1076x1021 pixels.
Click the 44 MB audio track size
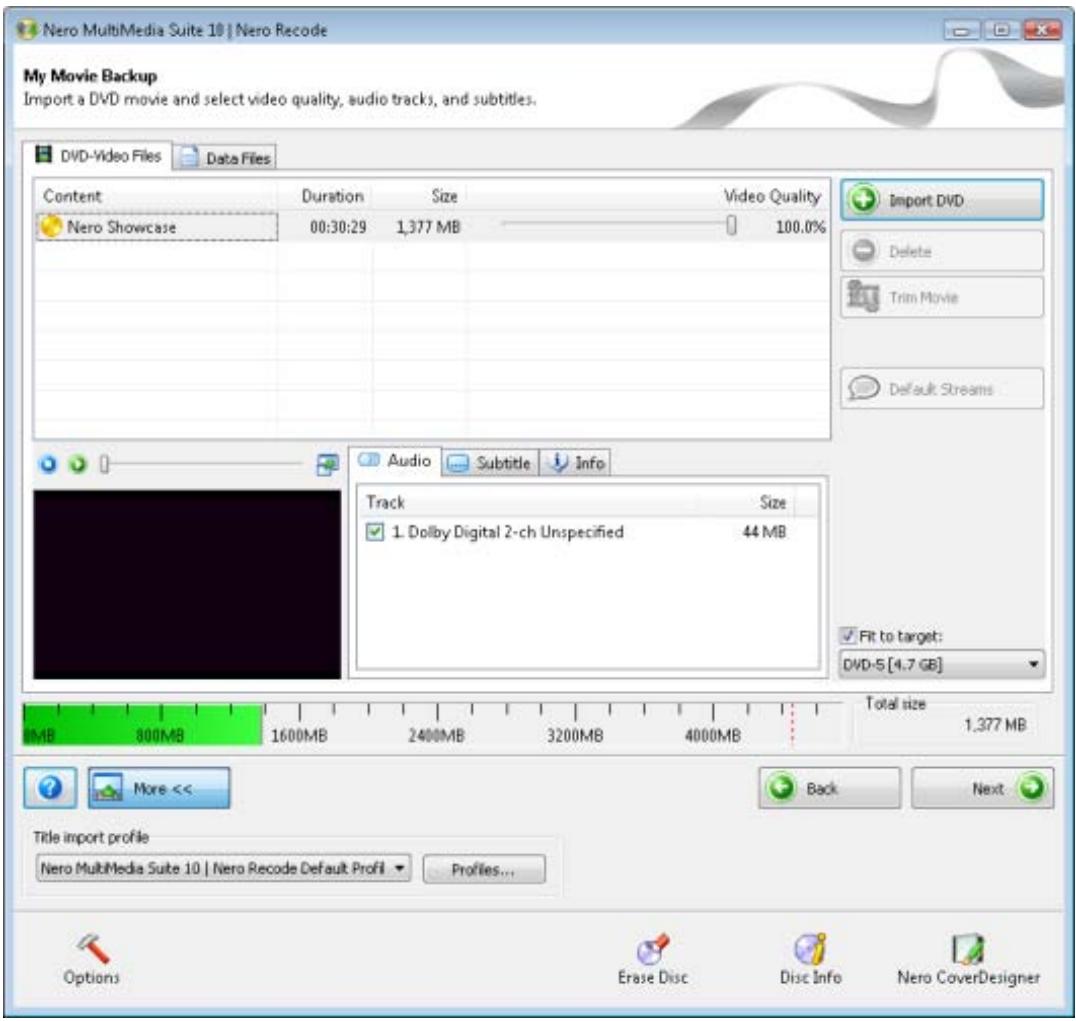coord(764,532)
